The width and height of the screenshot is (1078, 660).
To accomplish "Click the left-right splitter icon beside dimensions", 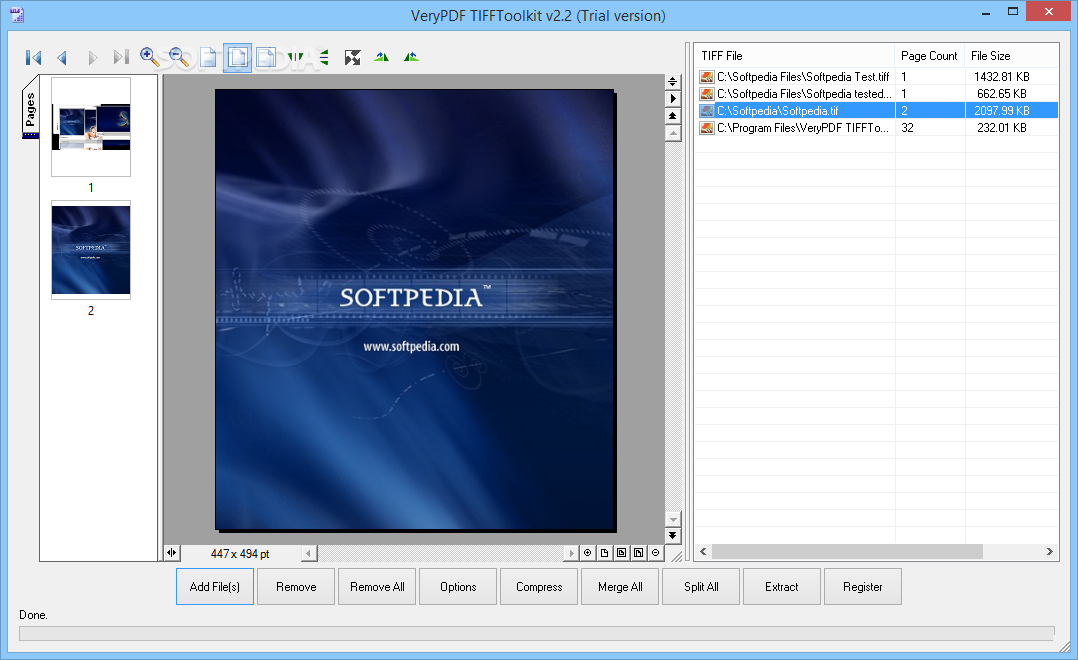I will click(x=172, y=553).
